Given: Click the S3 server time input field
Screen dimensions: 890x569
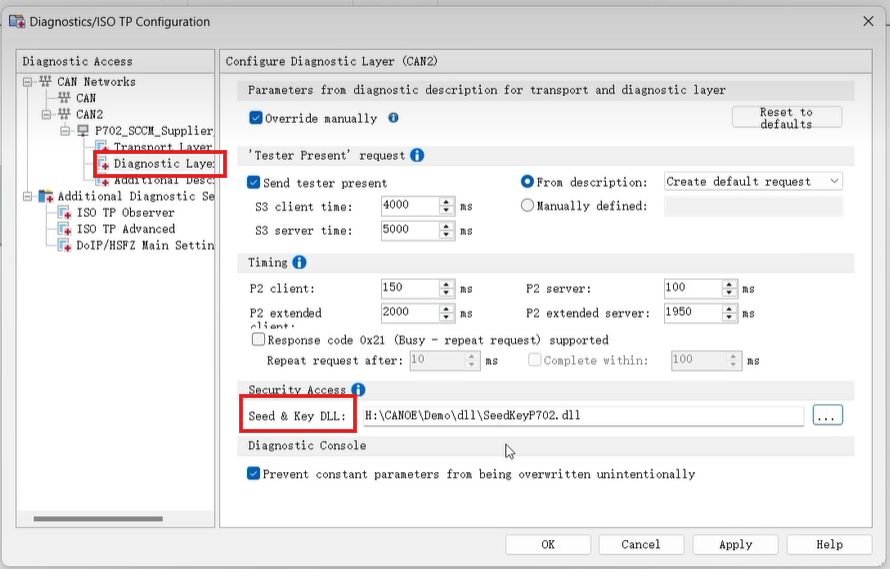Looking at the screenshot, I should 410,230.
